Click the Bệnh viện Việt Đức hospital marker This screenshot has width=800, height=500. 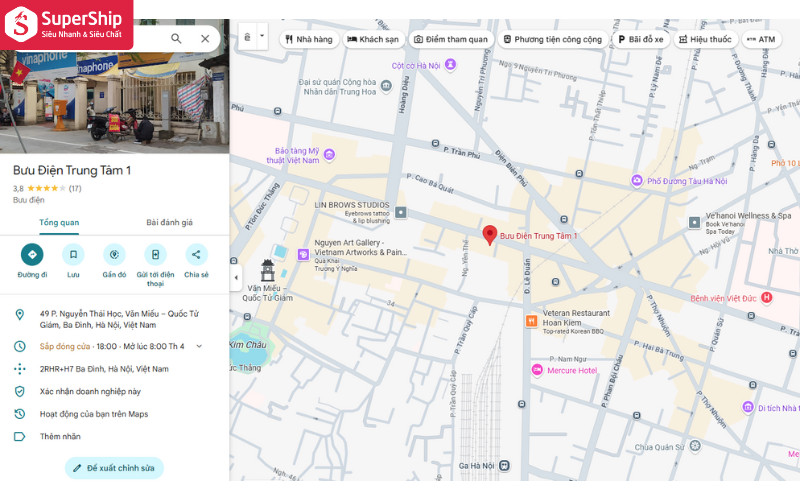766,297
